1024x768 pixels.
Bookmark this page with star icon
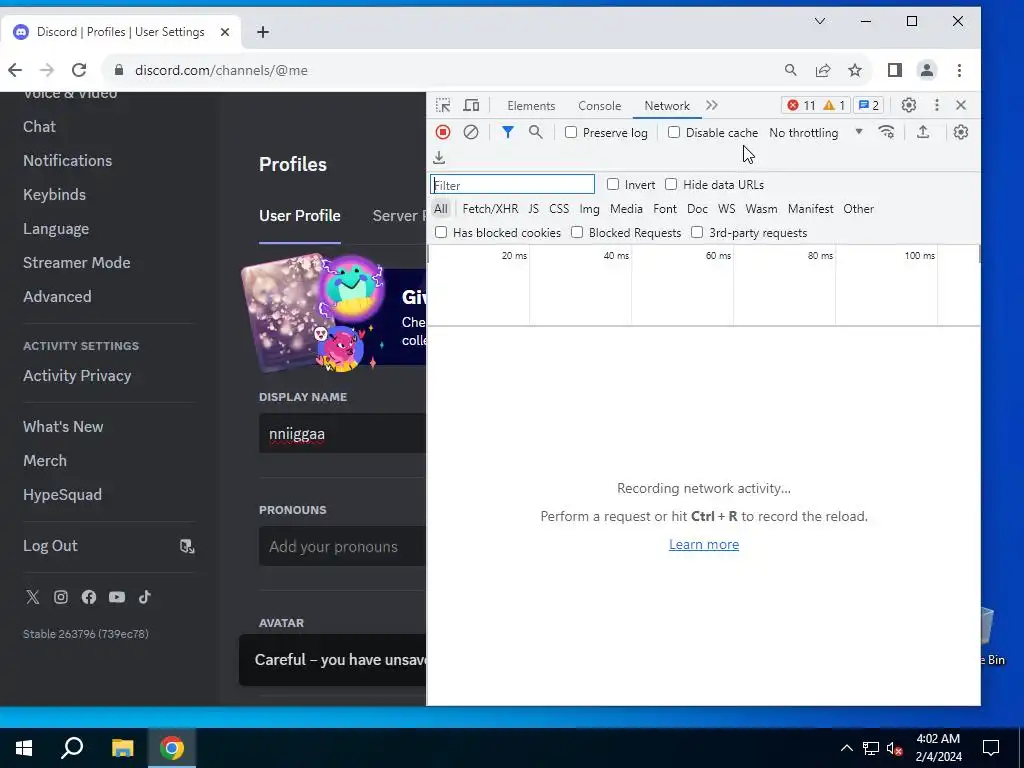pos(855,70)
